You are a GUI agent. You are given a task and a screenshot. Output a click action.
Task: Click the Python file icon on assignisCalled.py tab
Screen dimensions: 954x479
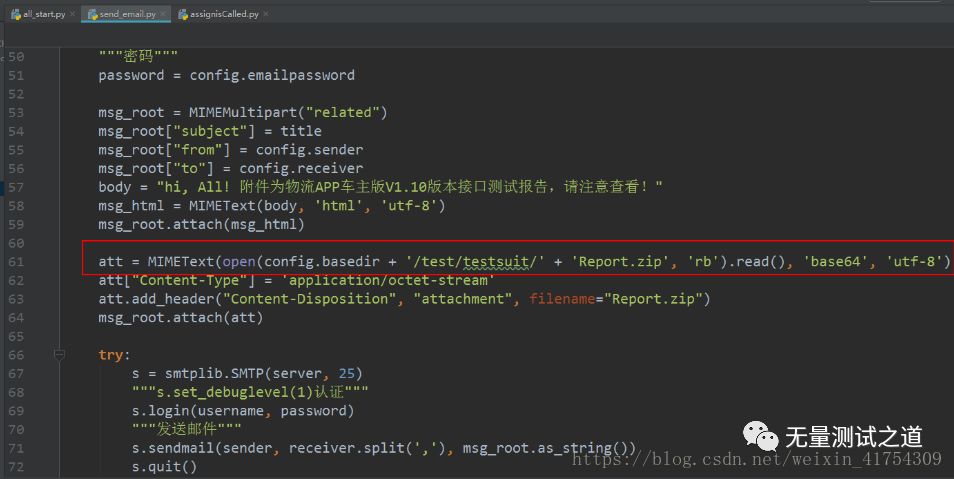tap(183, 14)
